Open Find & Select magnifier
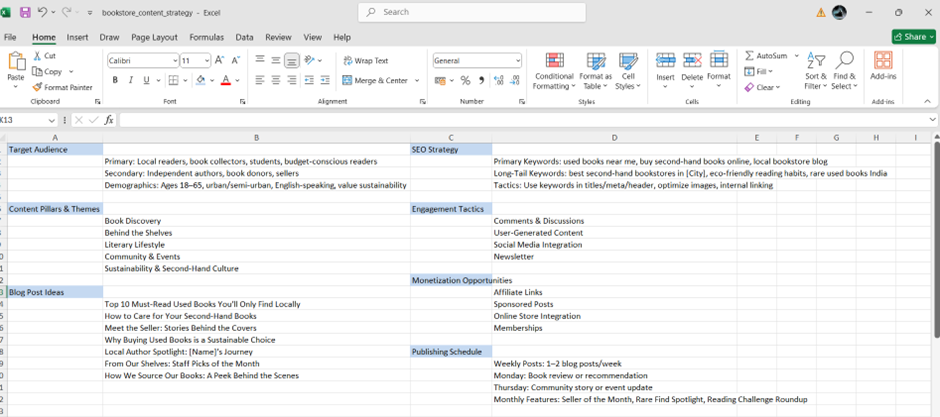 tap(845, 71)
